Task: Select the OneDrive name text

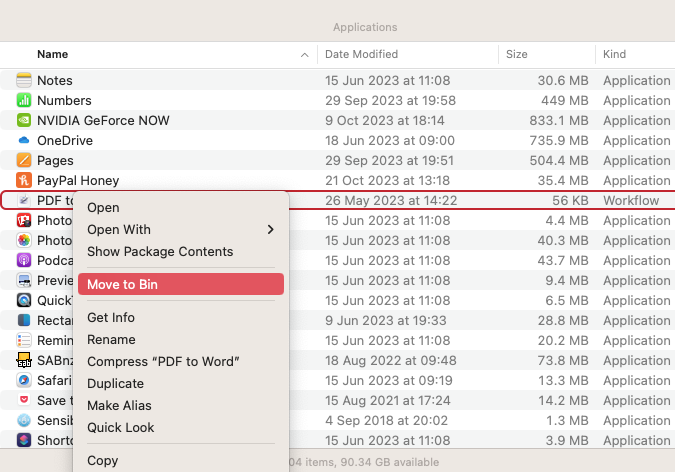Action: (x=65, y=140)
